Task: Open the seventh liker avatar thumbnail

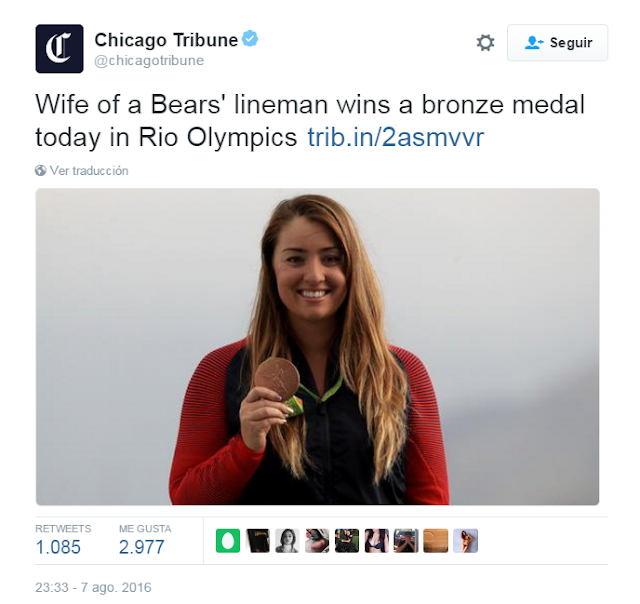Action: [x=406, y=541]
